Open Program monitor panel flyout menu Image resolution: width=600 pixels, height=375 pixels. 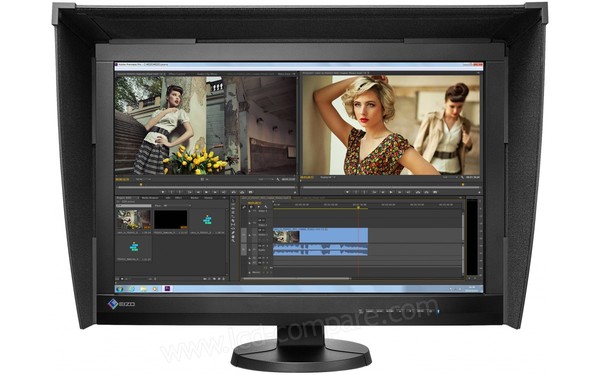(479, 73)
